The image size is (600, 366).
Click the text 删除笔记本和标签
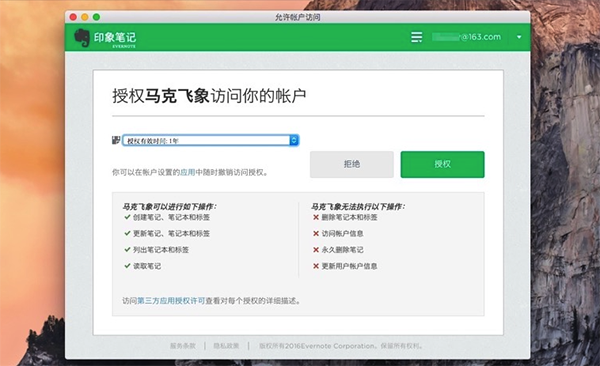pos(349,217)
